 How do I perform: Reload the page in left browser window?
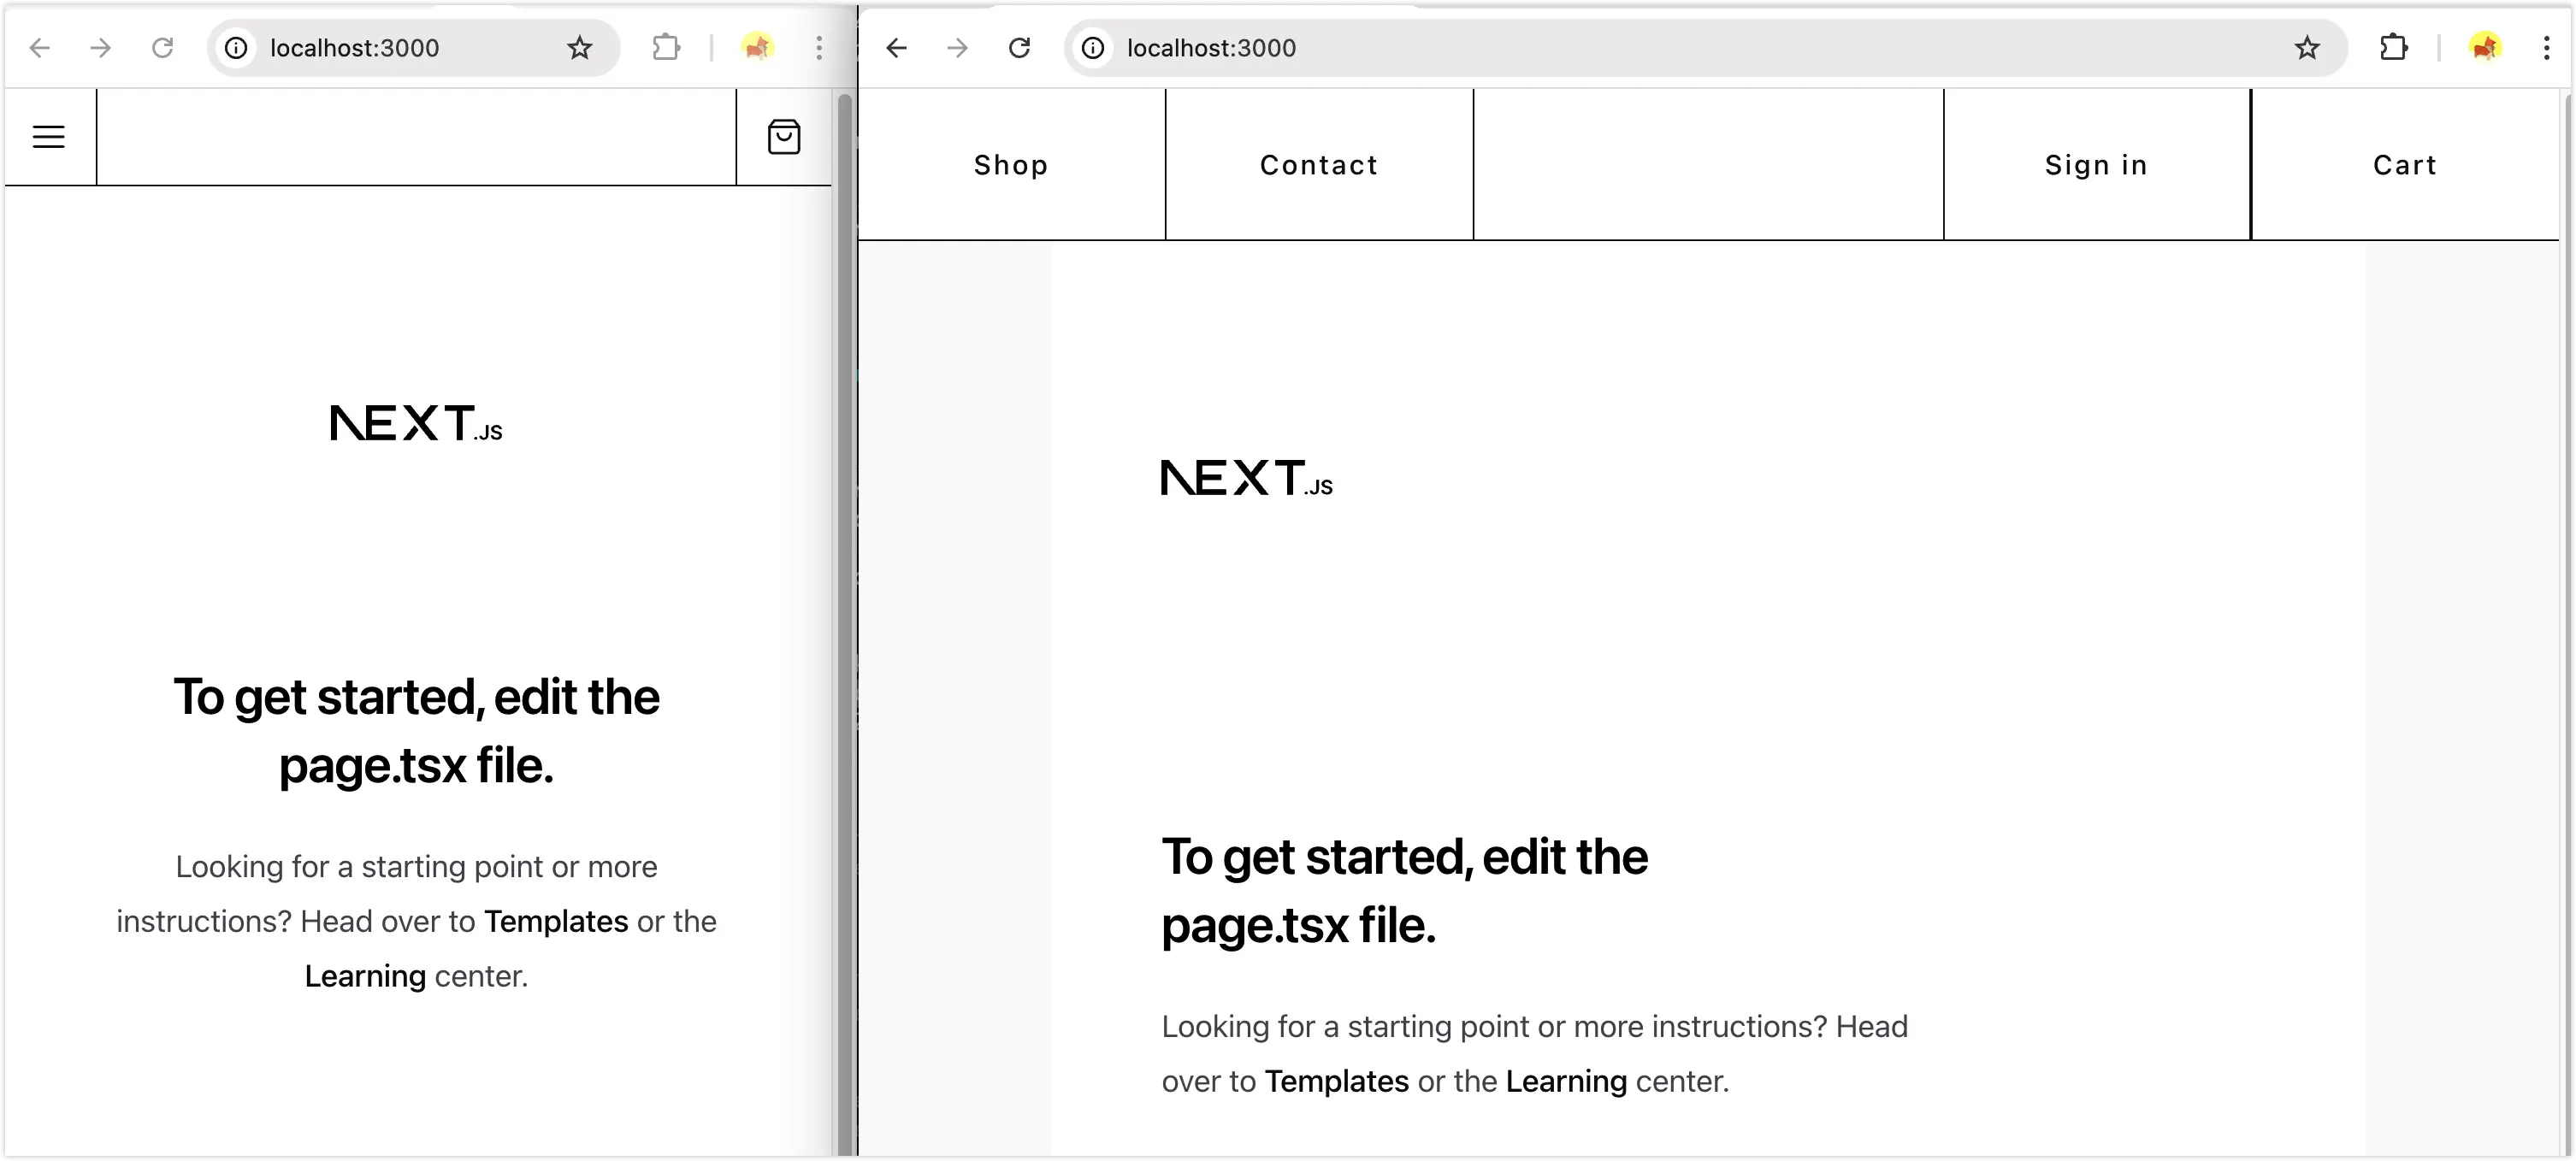point(162,48)
